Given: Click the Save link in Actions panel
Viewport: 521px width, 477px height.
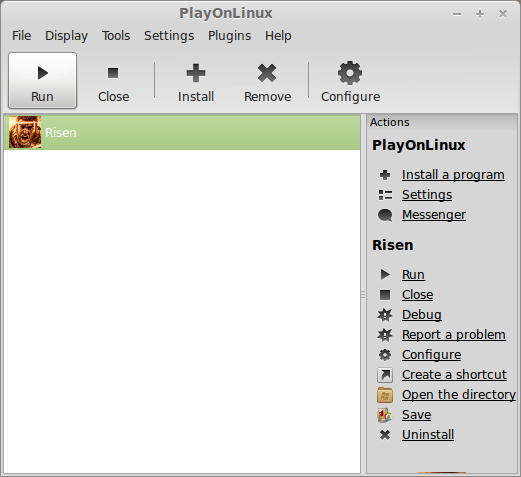Looking at the screenshot, I should coord(416,415).
